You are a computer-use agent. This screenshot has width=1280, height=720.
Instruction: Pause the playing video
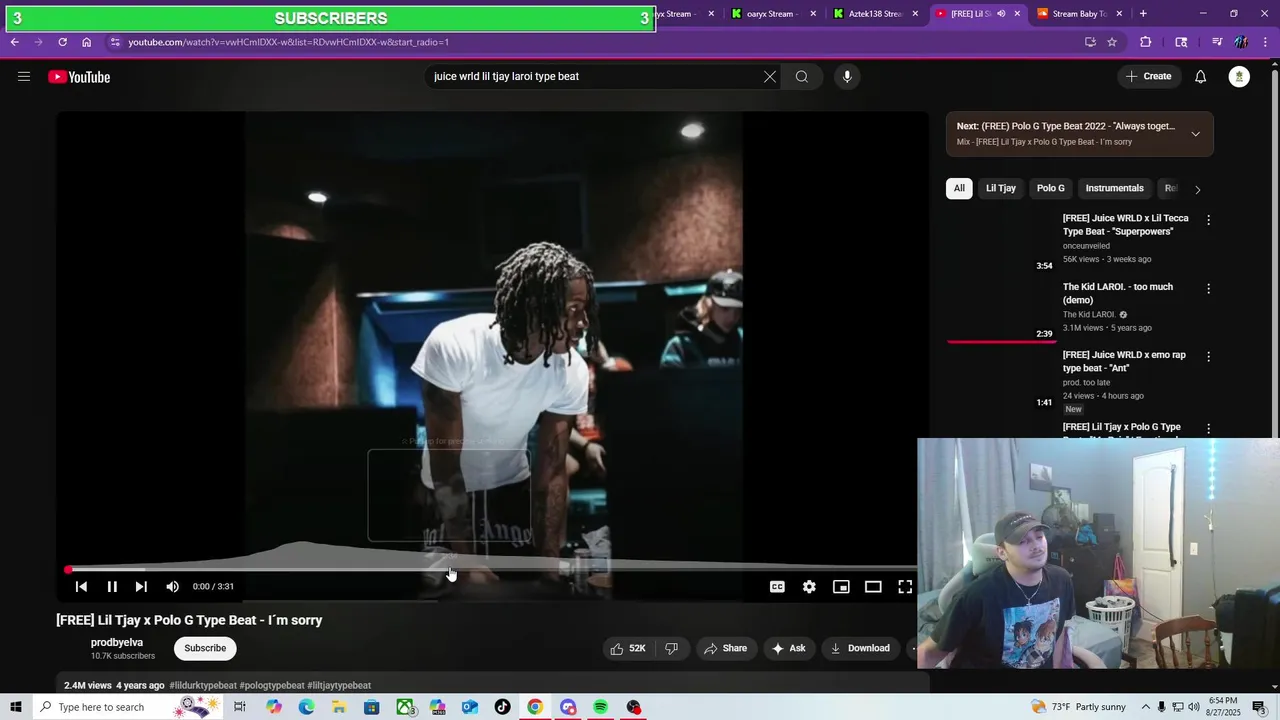click(x=112, y=587)
